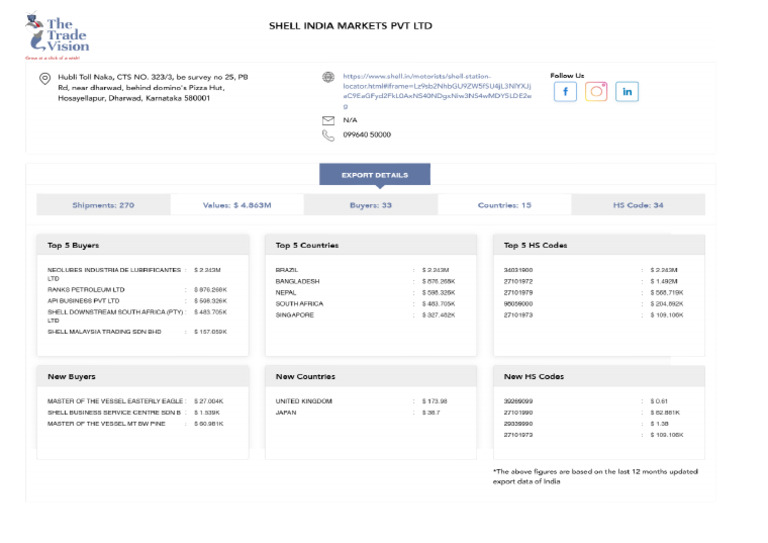768x543 pixels.
Task: Click the NEPAL country row
Action: point(365,293)
